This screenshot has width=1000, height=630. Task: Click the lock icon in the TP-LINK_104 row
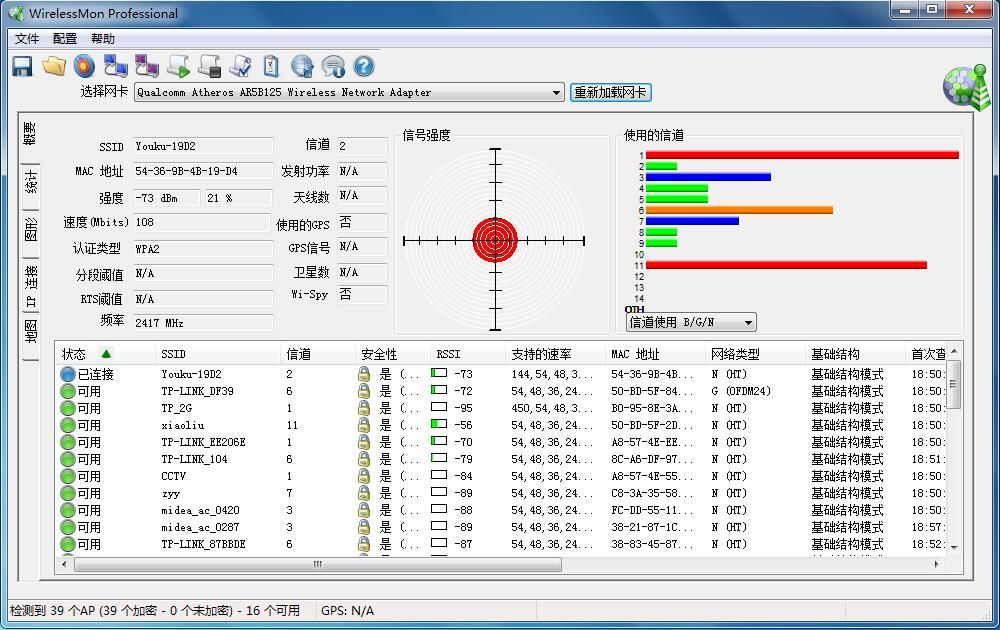click(x=364, y=459)
